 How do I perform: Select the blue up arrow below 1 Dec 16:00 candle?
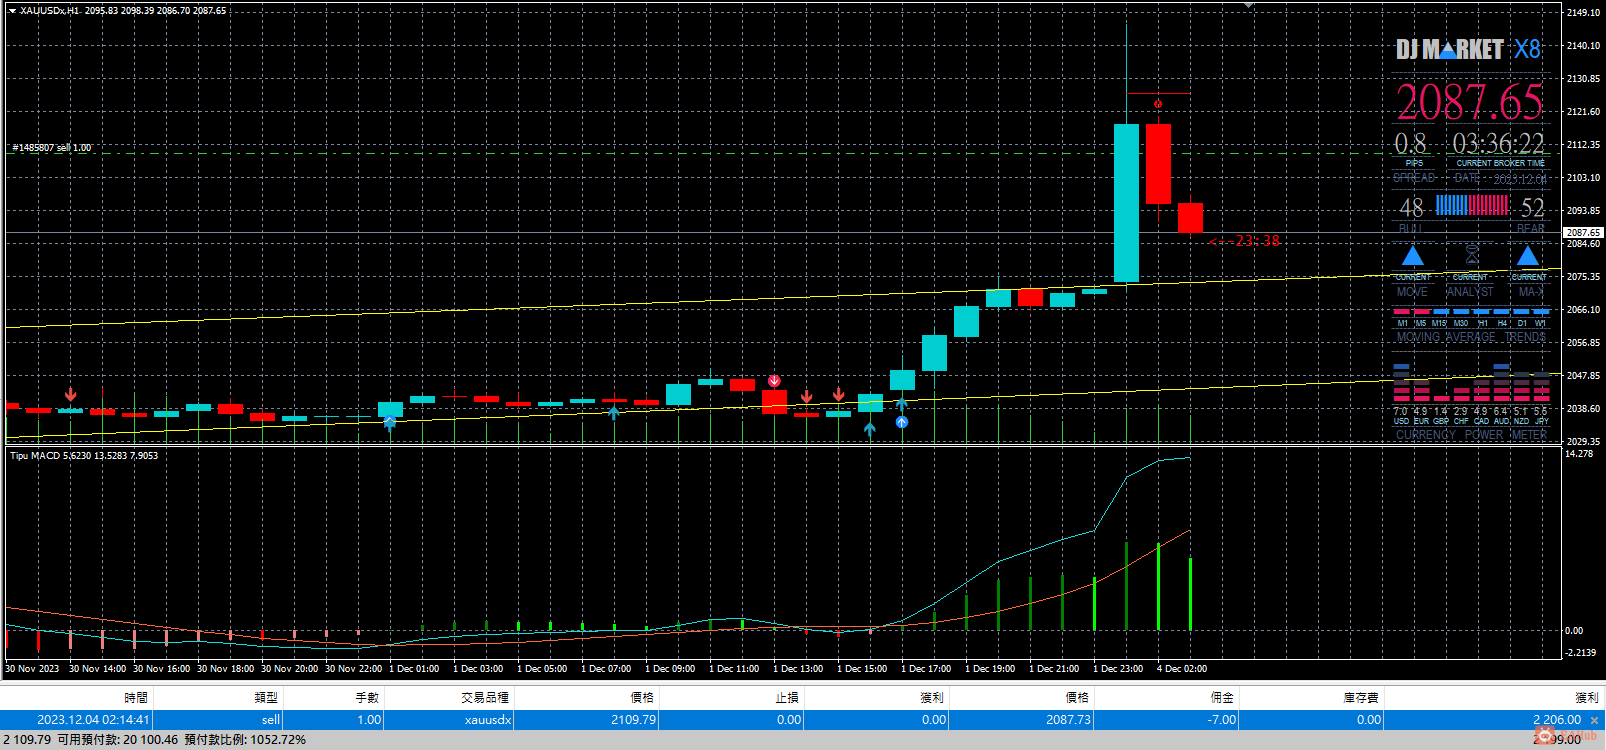click(x=870, y=429)
